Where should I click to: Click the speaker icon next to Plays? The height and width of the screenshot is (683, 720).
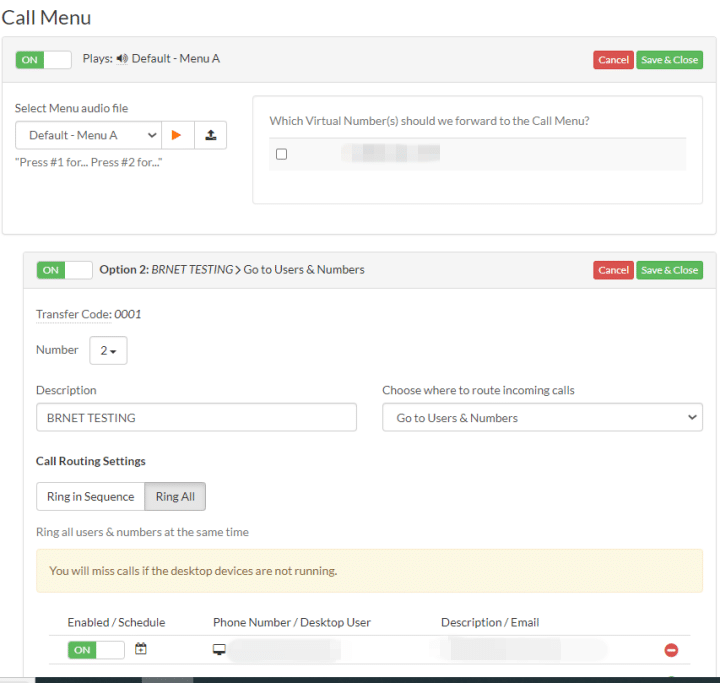[122, 59]
